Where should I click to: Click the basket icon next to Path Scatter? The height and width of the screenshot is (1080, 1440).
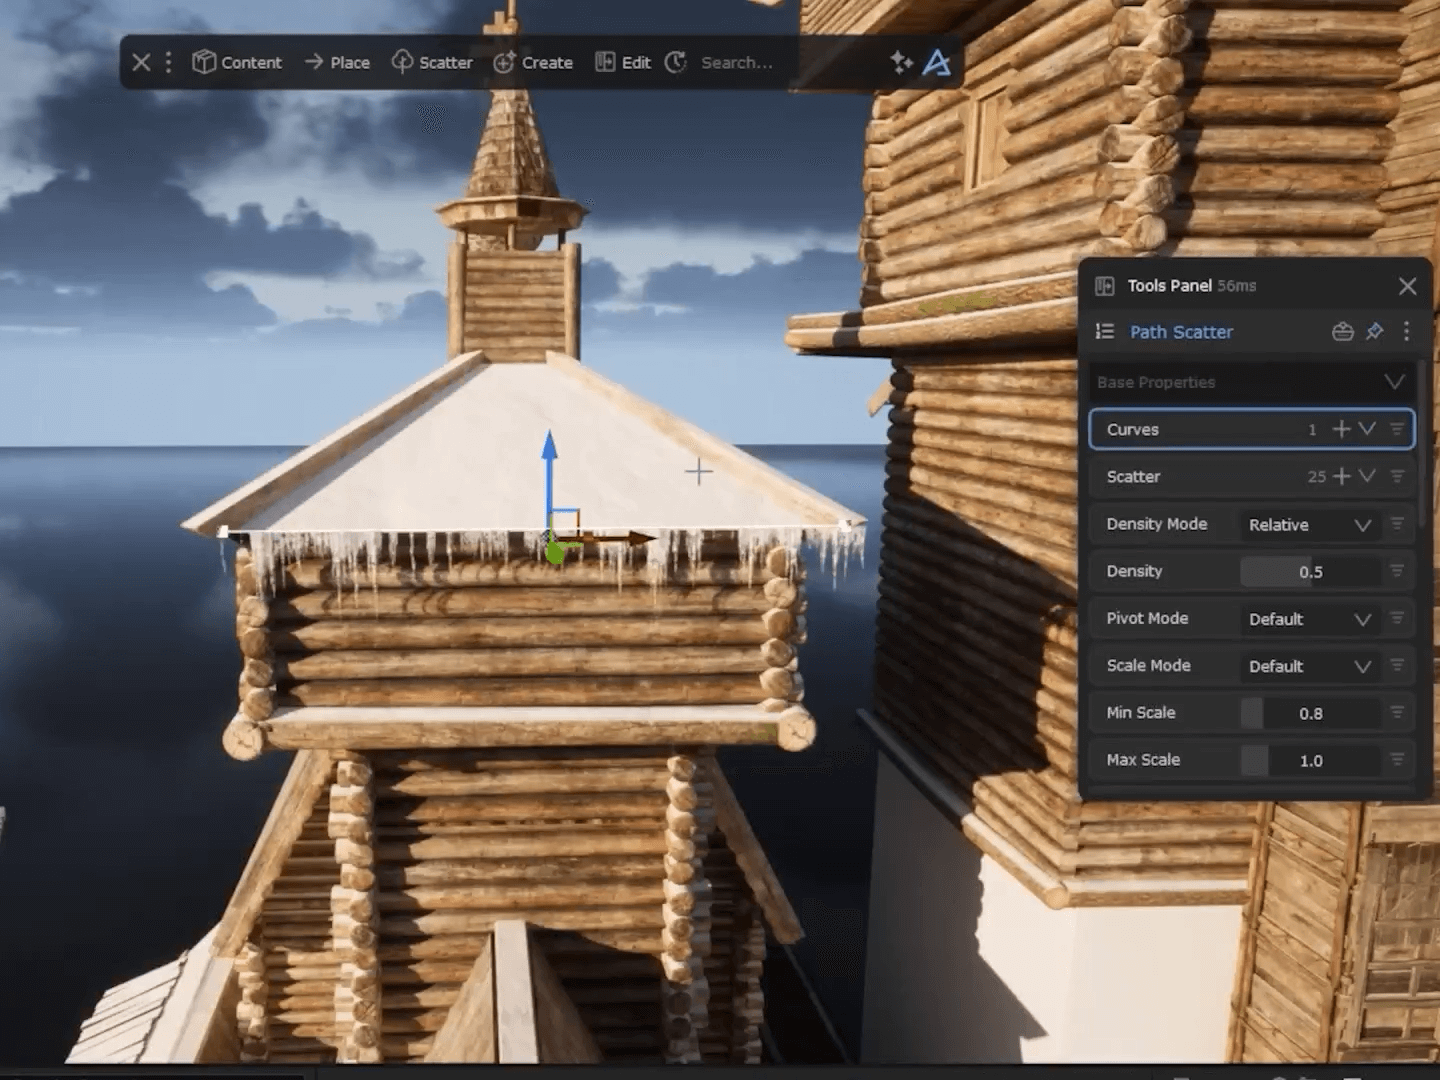pos(1343,332)
